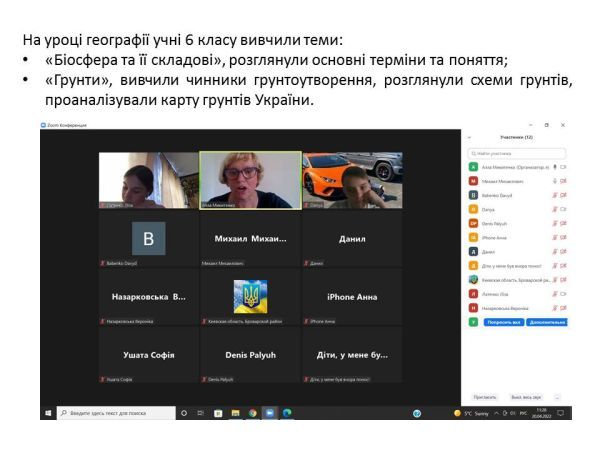Click the 'Попросить все' blue button

[x=503, y=322]
